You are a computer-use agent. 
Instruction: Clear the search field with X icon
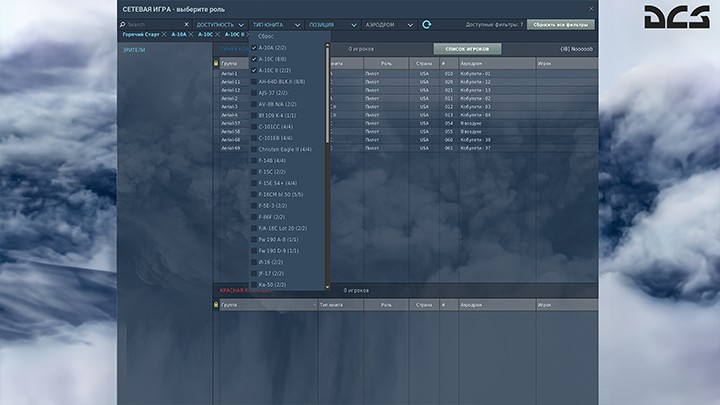tap(186, 24)
